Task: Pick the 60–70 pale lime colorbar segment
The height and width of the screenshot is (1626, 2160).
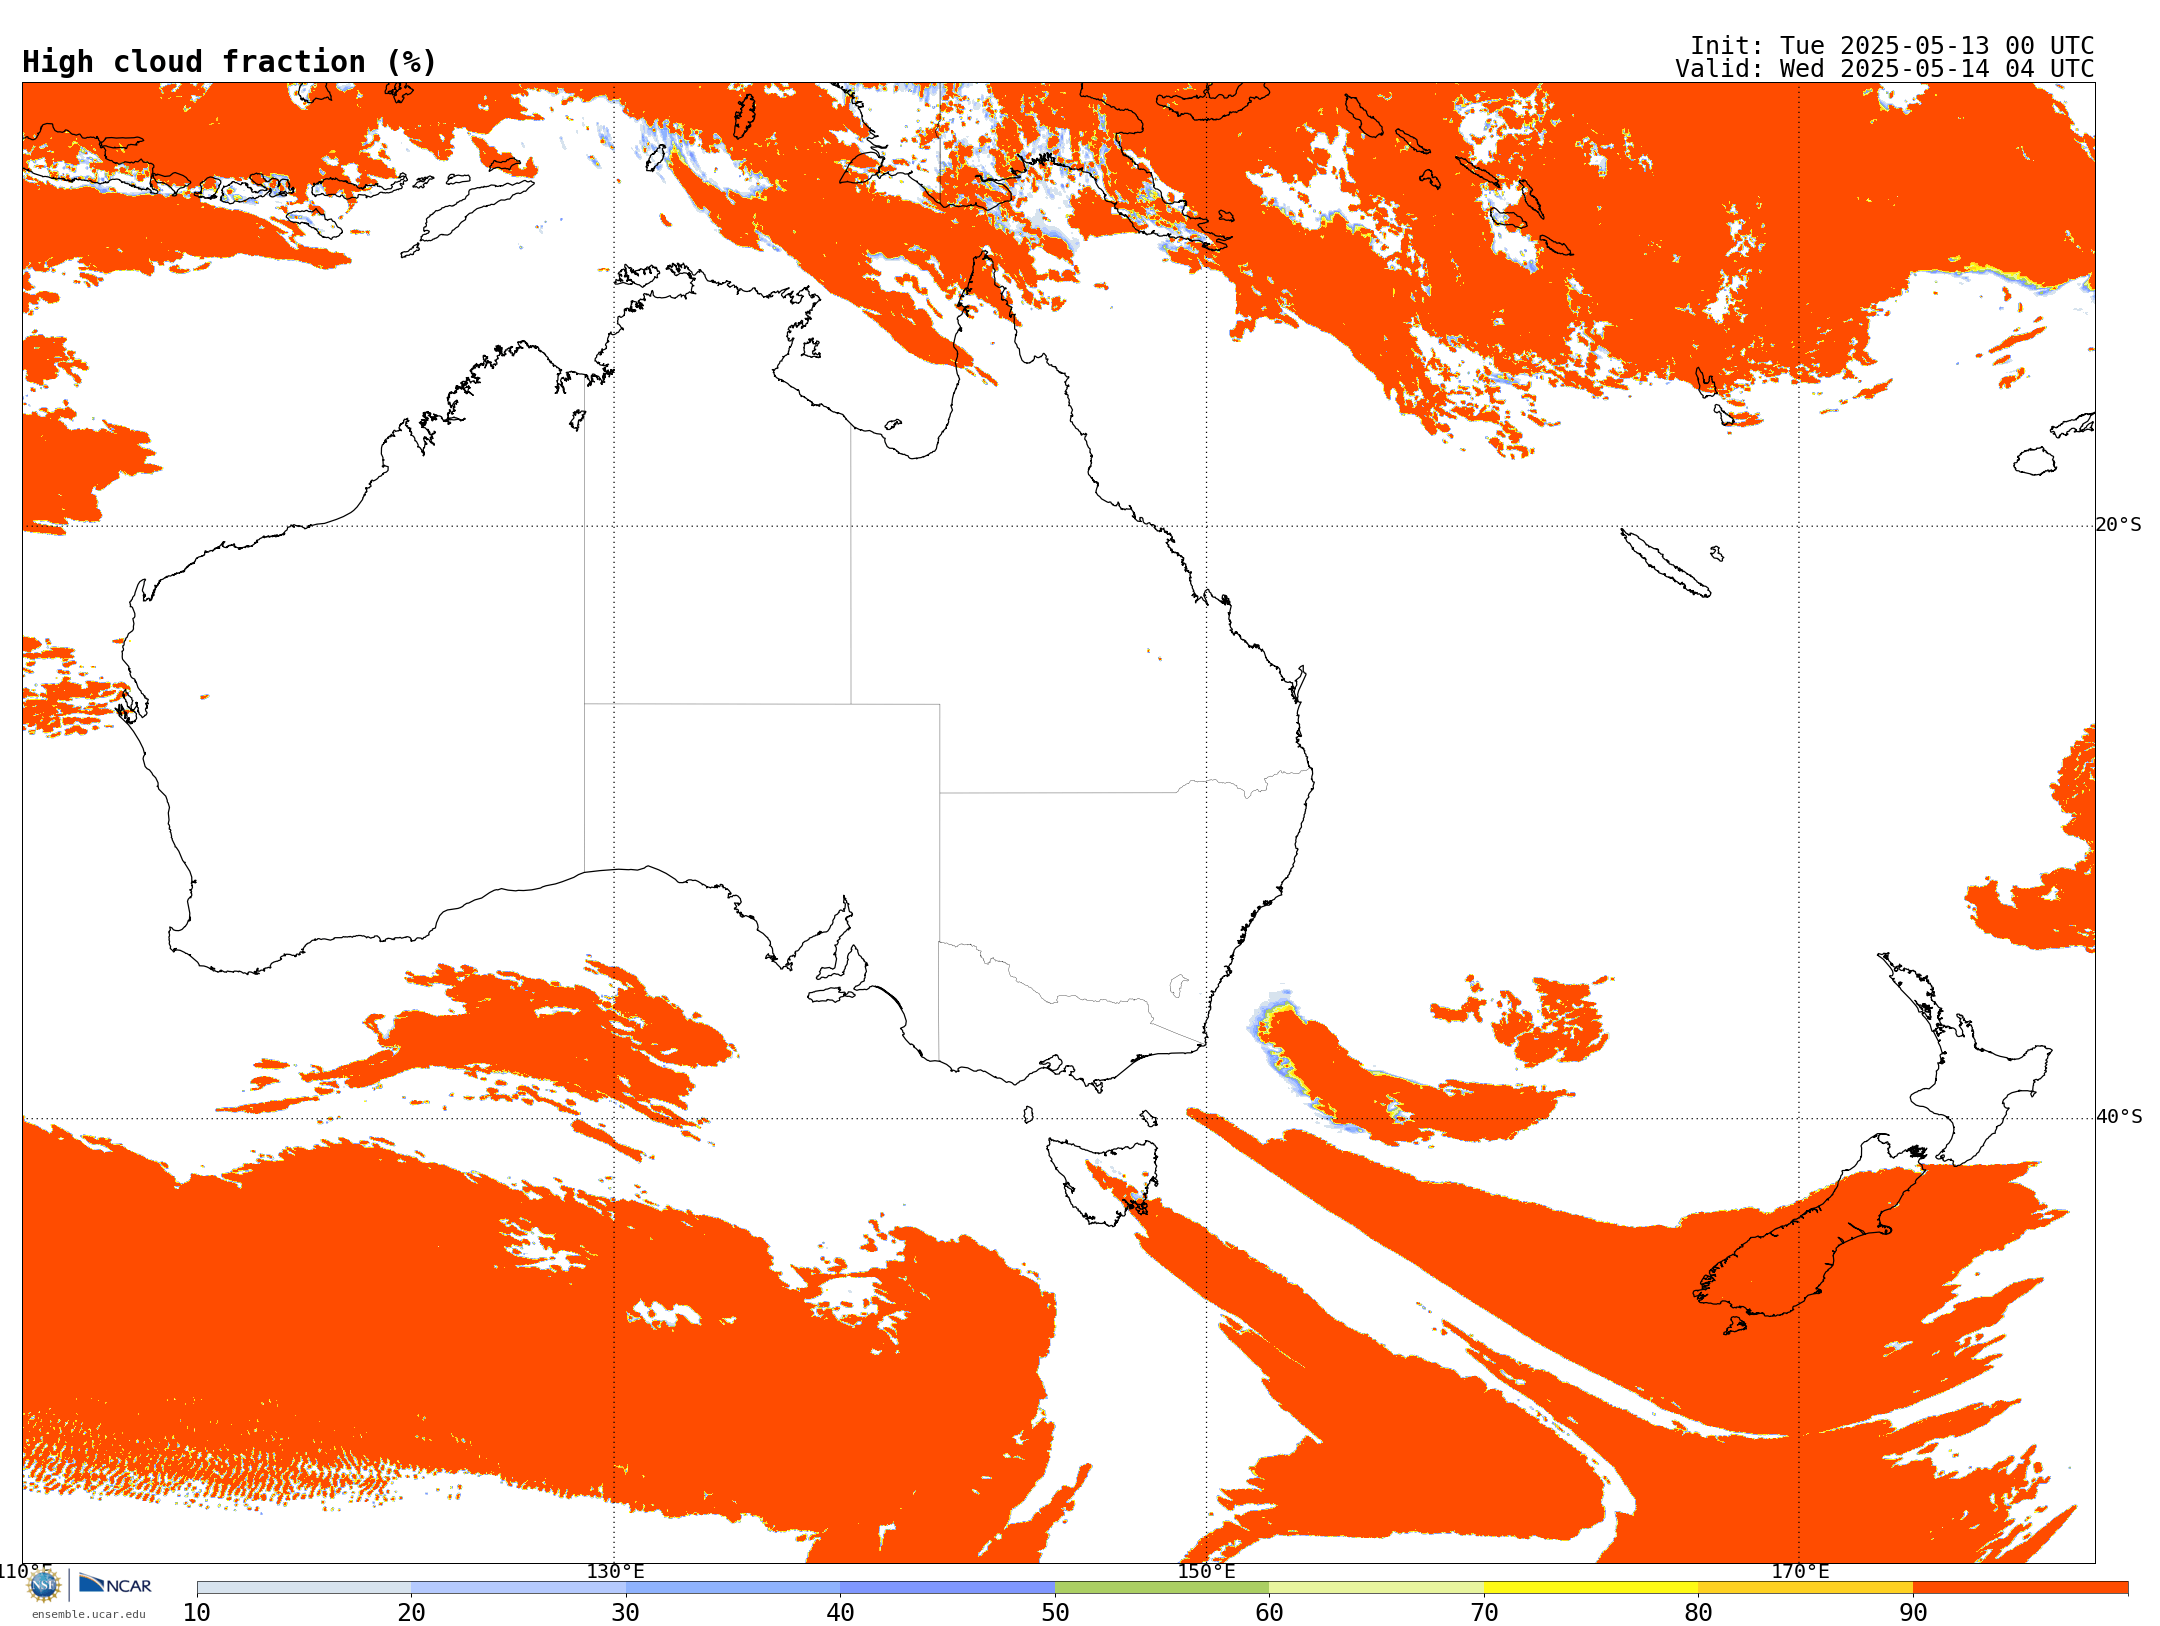Action: [x=1377, y=1588]
